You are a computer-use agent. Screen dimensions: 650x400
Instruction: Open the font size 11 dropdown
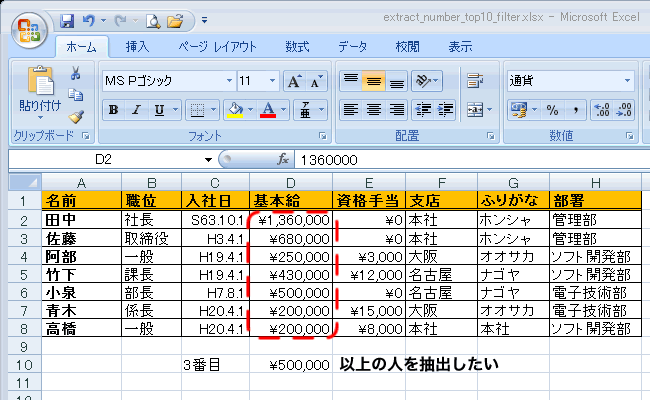272,80
